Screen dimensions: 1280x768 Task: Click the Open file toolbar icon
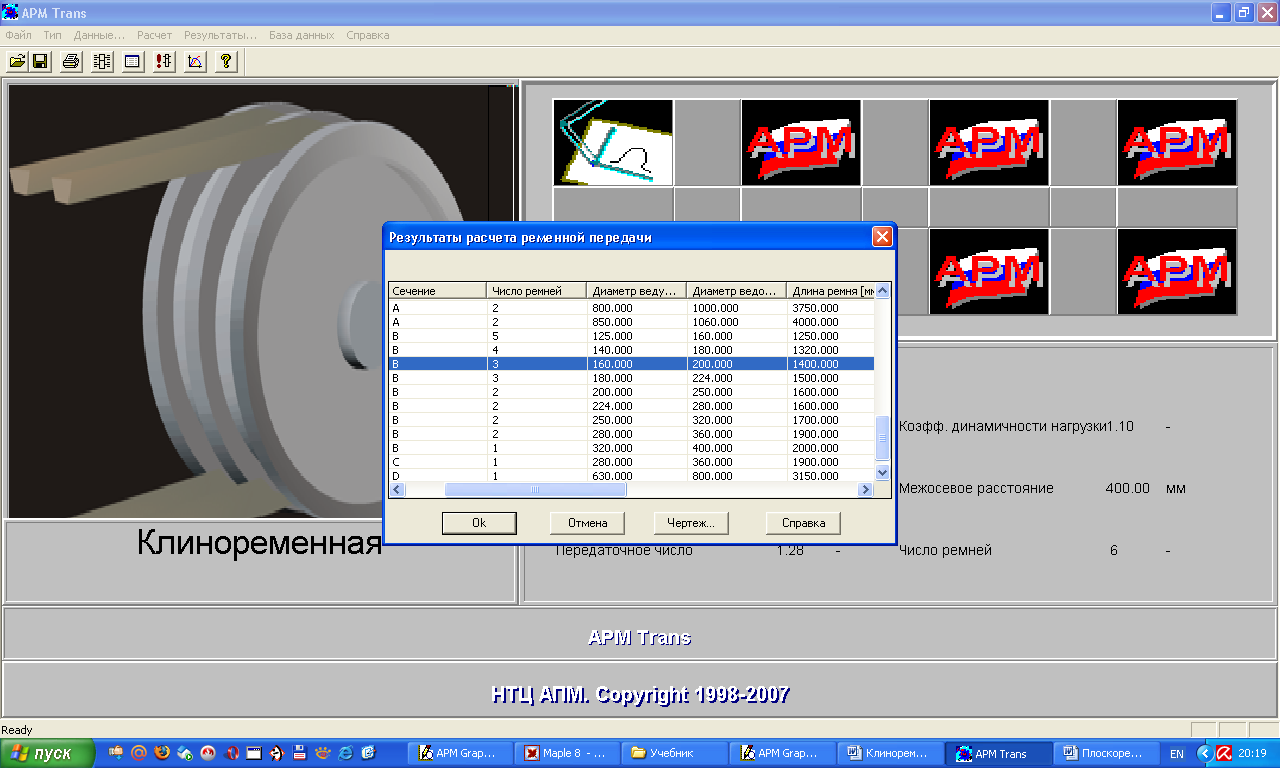tap(17, 62)
